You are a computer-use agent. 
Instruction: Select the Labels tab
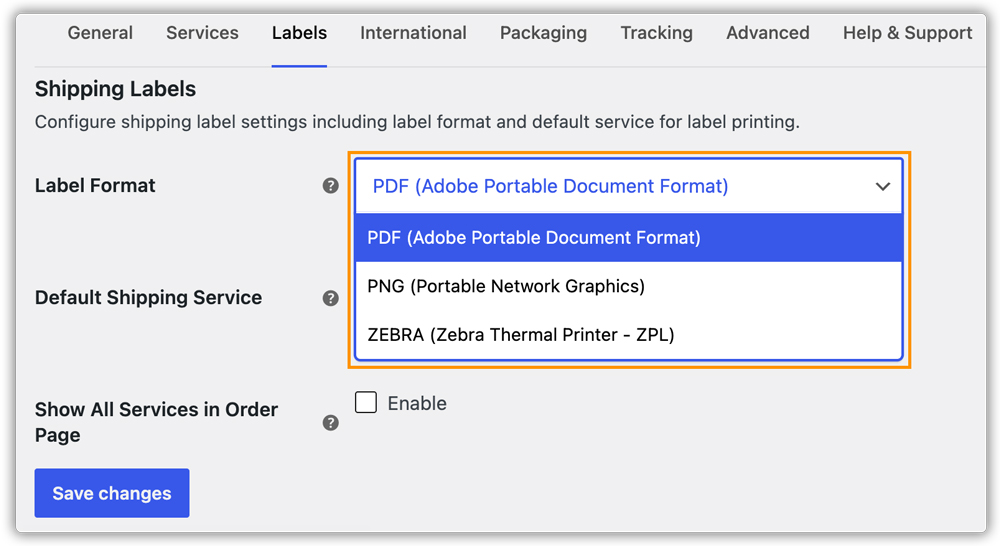(x=299, y=33)
